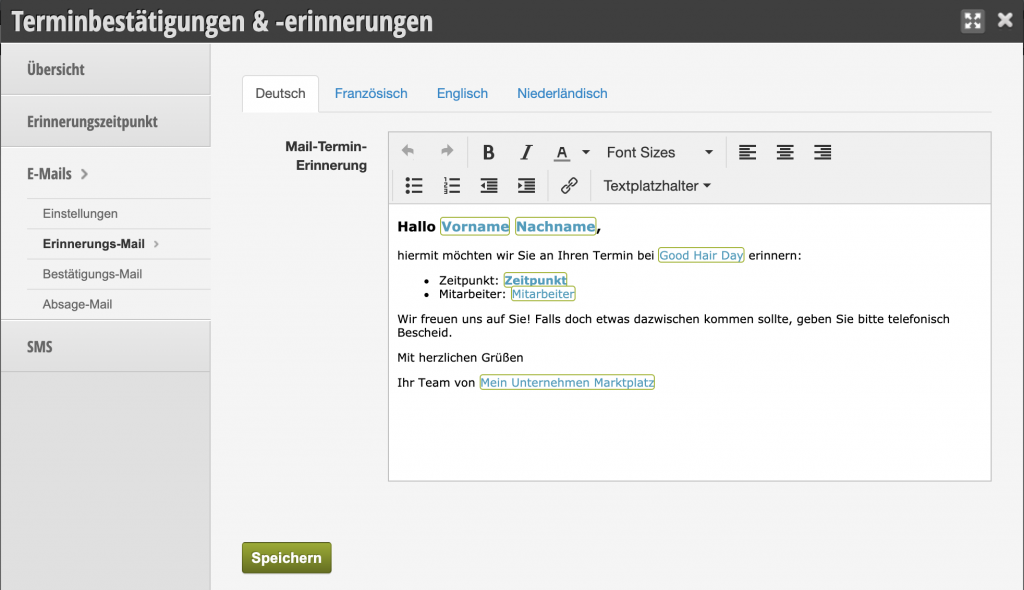The width and height of the screenshot is (1024, 590).
Task: Decrease the text indentation
Action: click(489, 185)
